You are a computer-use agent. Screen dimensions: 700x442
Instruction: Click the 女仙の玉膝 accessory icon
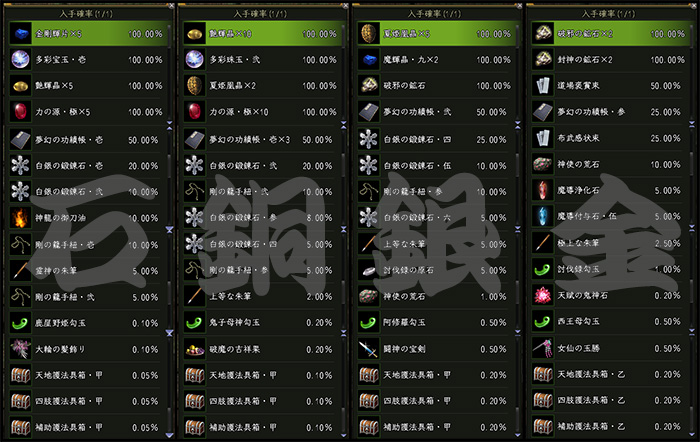pyautogui.click(x=543, y=348)
